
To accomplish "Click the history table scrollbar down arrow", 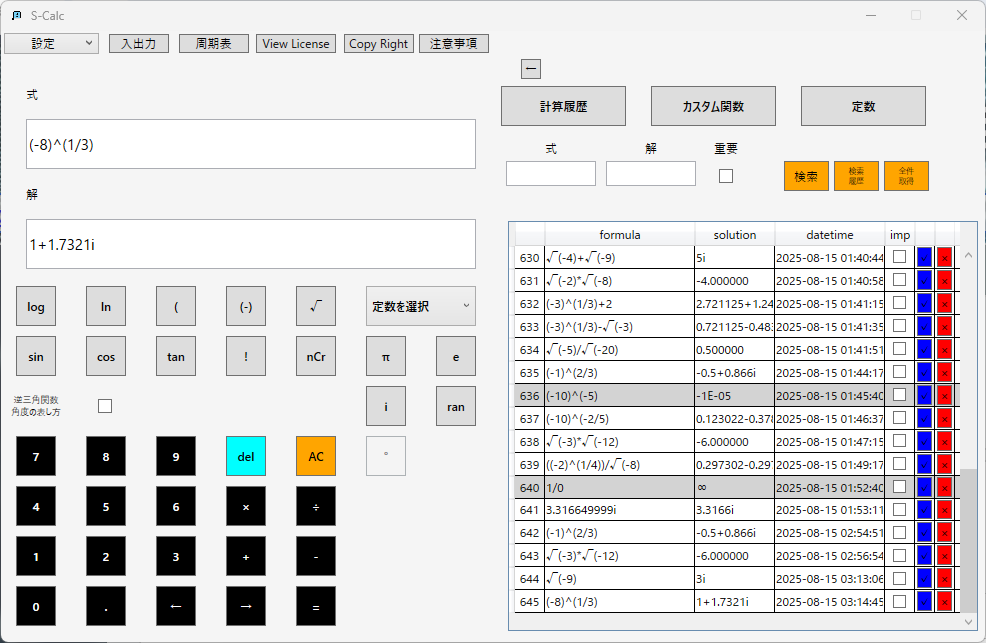I will coord(968,621).
